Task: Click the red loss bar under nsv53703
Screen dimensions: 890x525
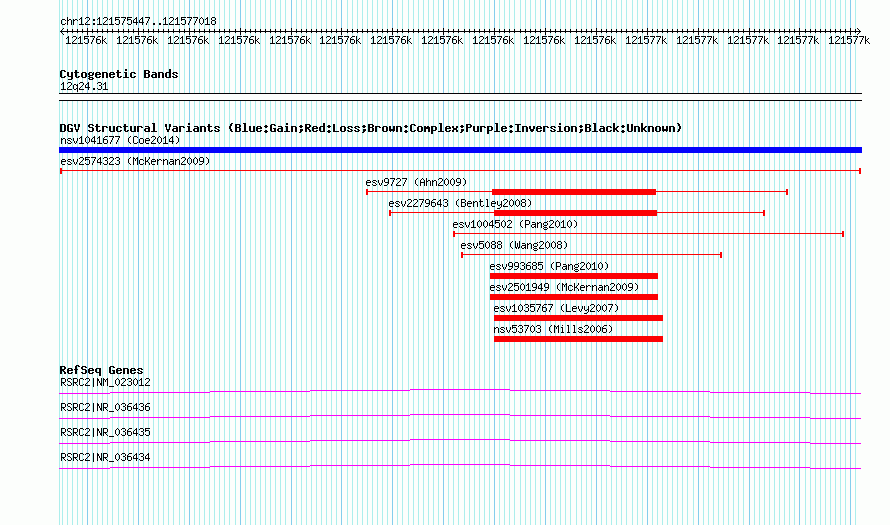Action: [577, 339]
